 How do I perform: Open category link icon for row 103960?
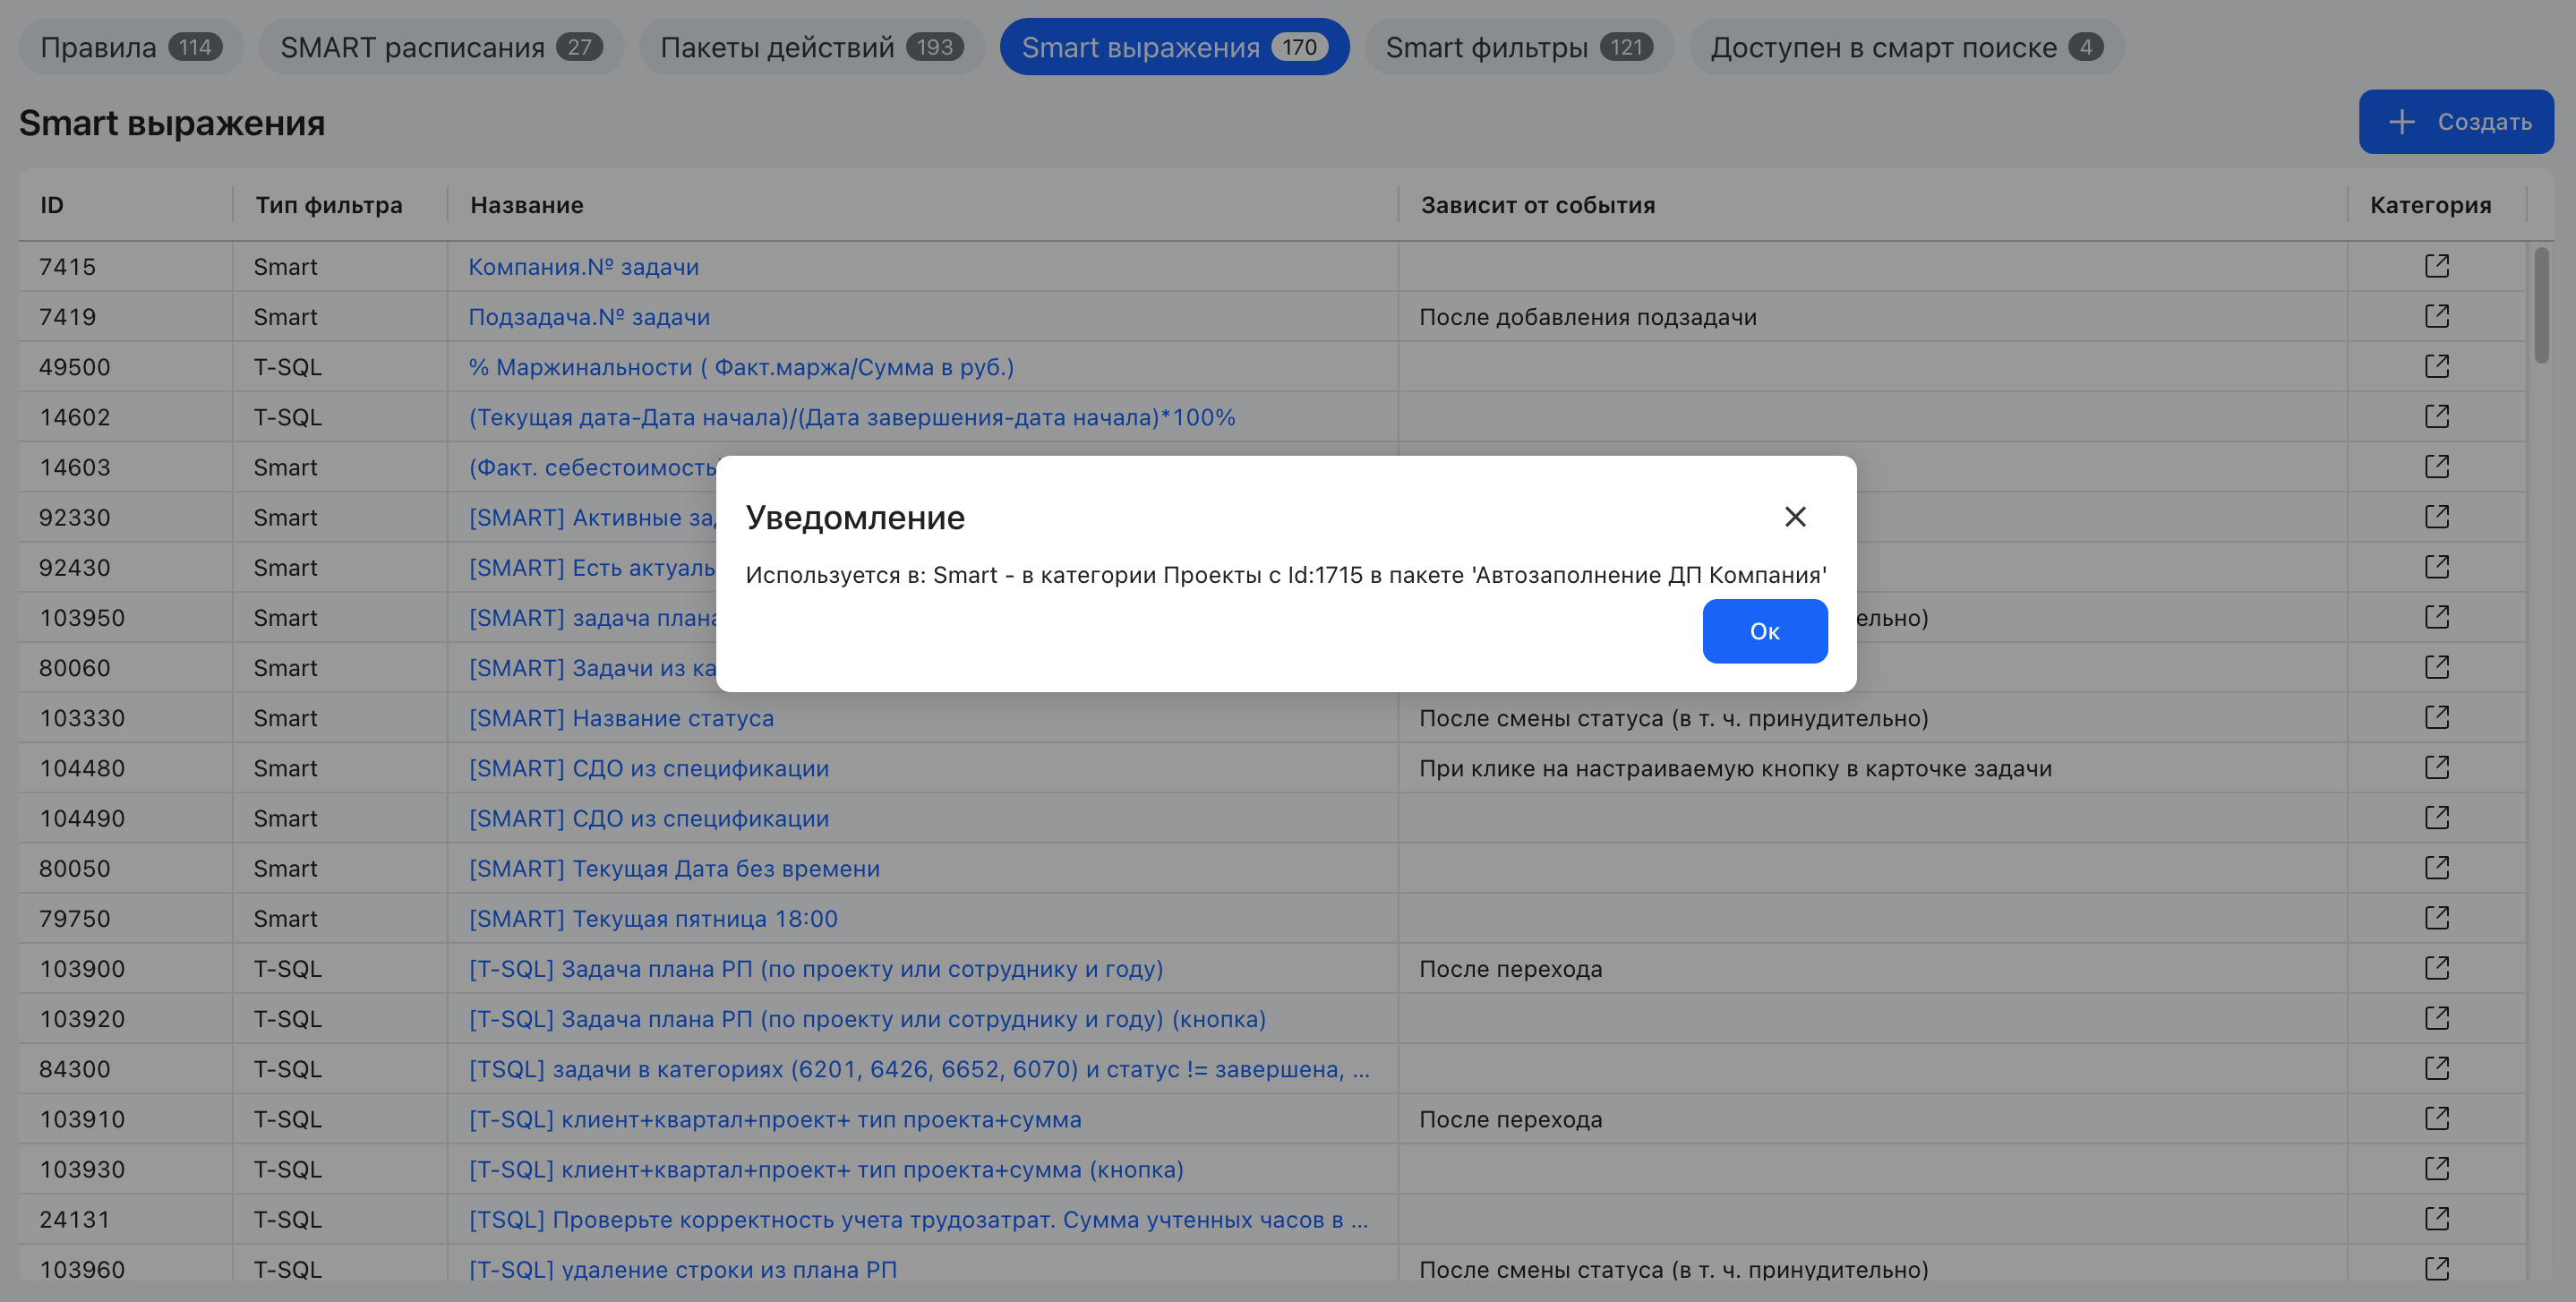point(2437,1269)
